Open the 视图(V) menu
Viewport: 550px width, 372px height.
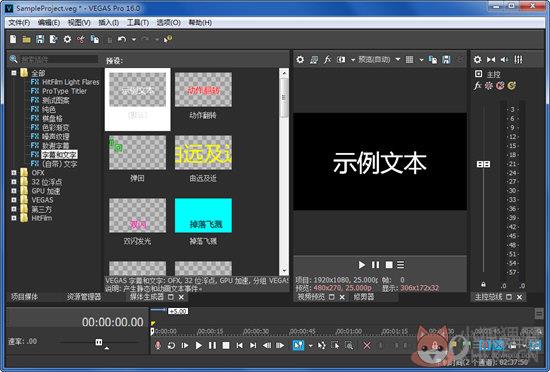pos(79,23)
